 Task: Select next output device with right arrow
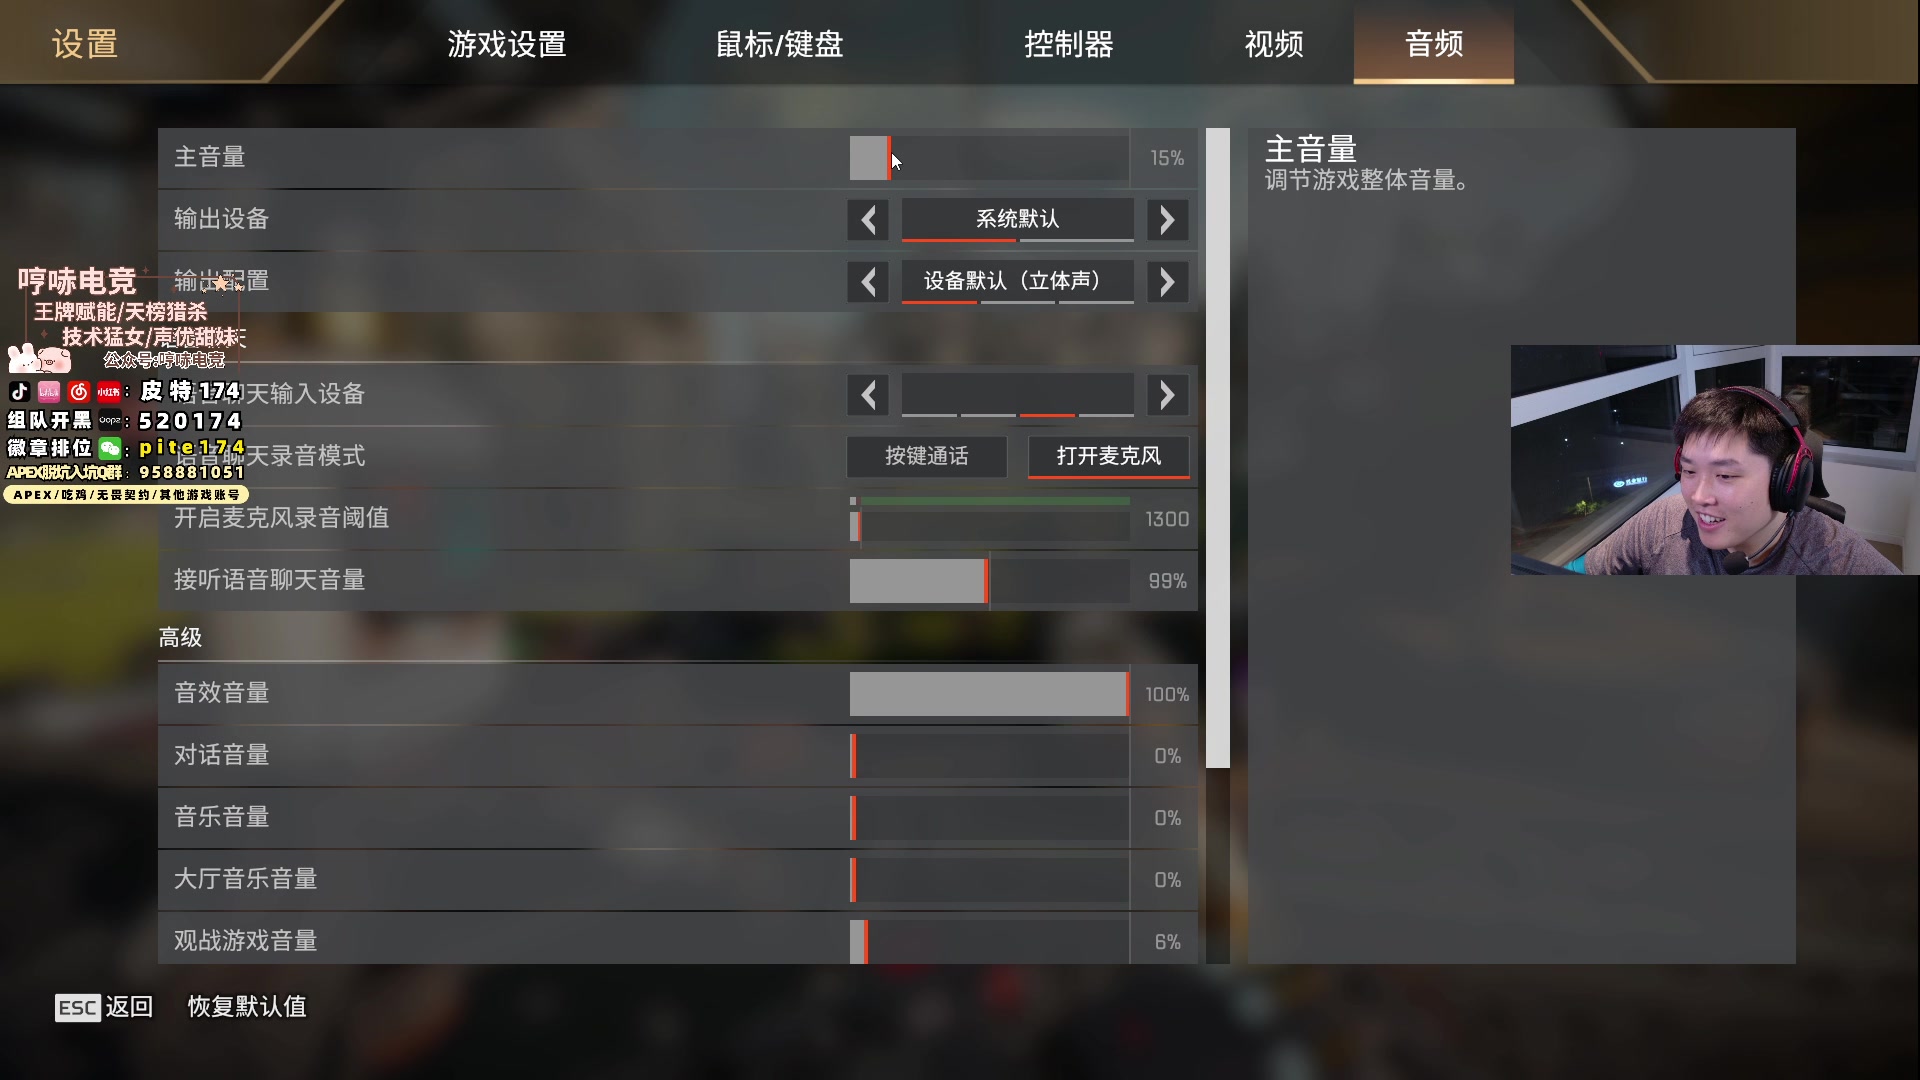pyautogui.click(x=1167, y=219)
